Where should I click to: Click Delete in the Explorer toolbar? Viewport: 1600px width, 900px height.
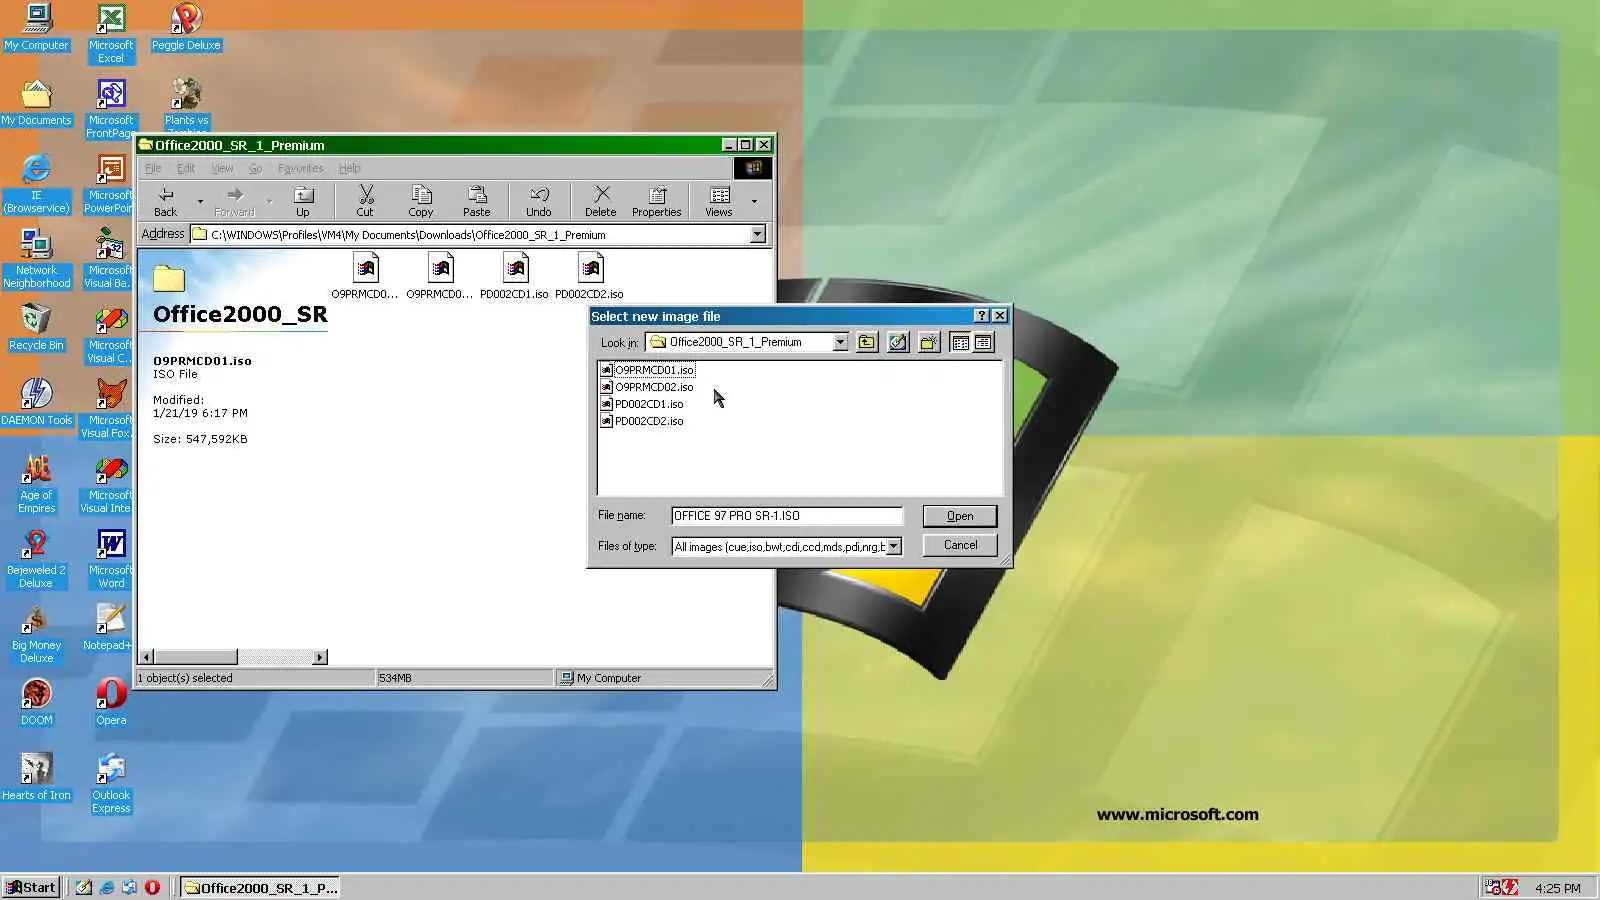point(600,201)
